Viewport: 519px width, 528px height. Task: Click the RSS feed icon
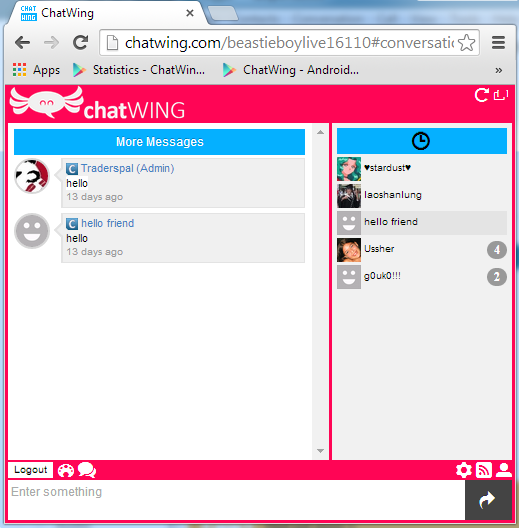click(484, 470)
